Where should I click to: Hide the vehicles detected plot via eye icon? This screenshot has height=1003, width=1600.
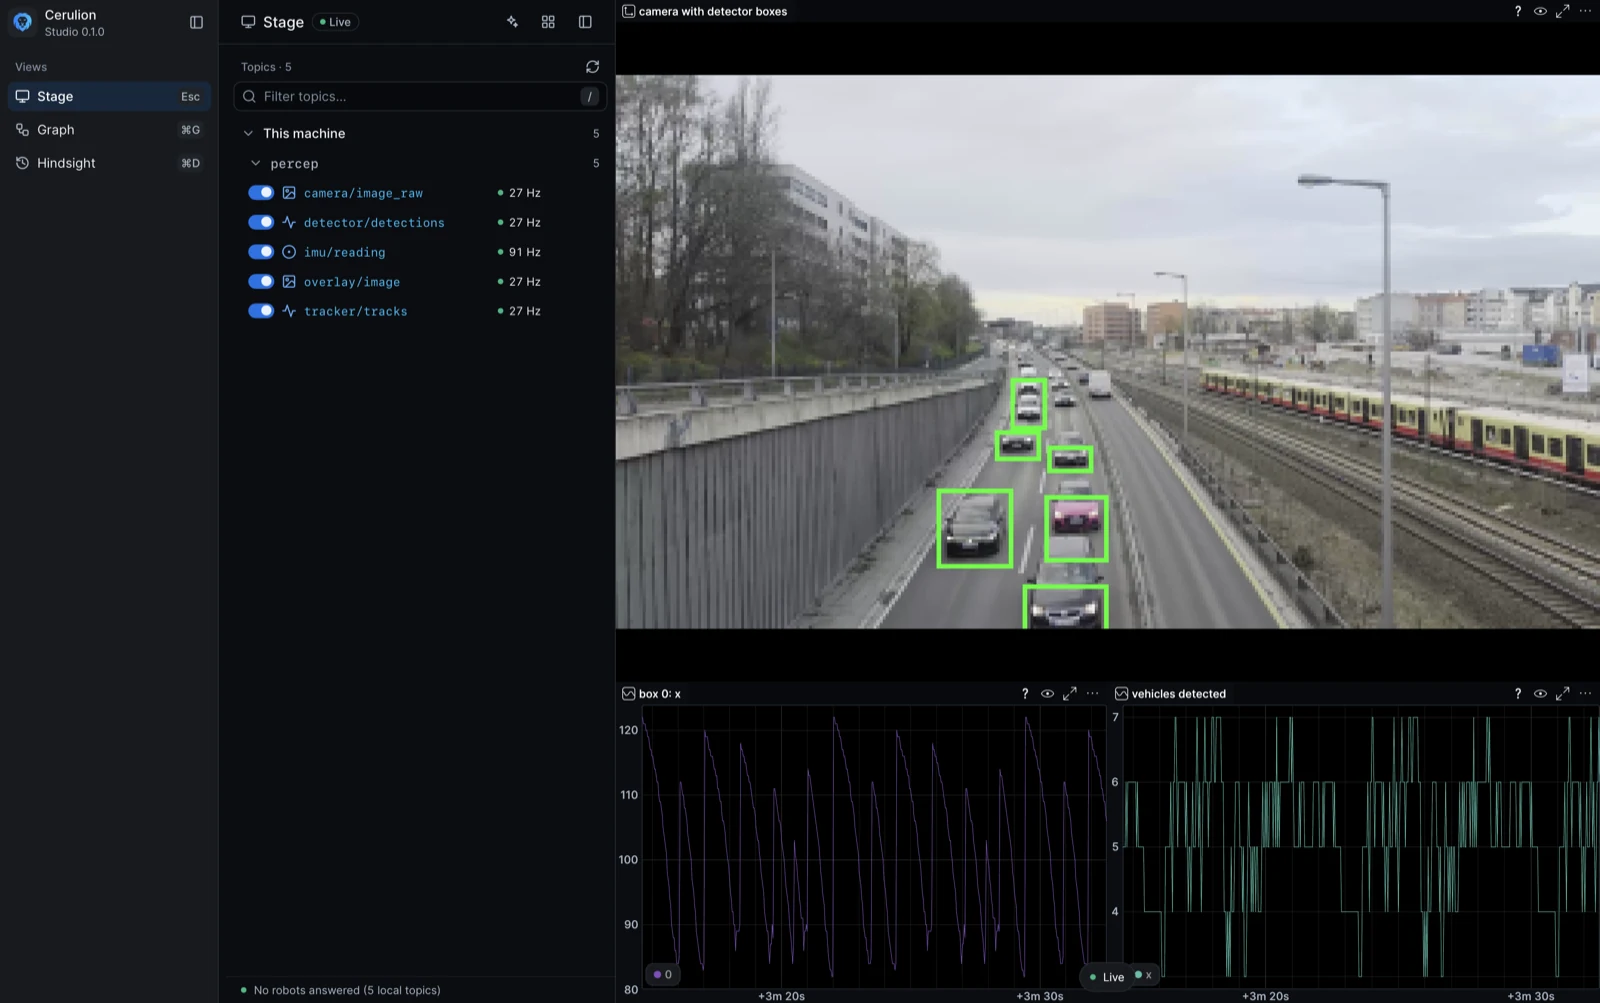pyautogui.click(x=1540, y=693)
